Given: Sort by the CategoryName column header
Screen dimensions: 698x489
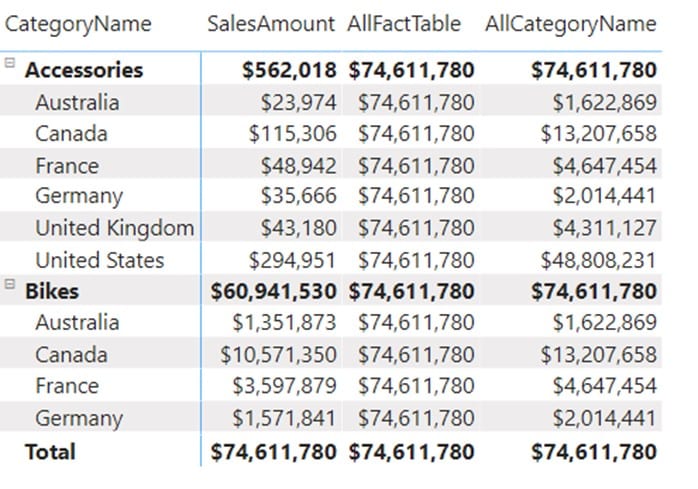Looking at the screenshot, I should coord(78,24).
